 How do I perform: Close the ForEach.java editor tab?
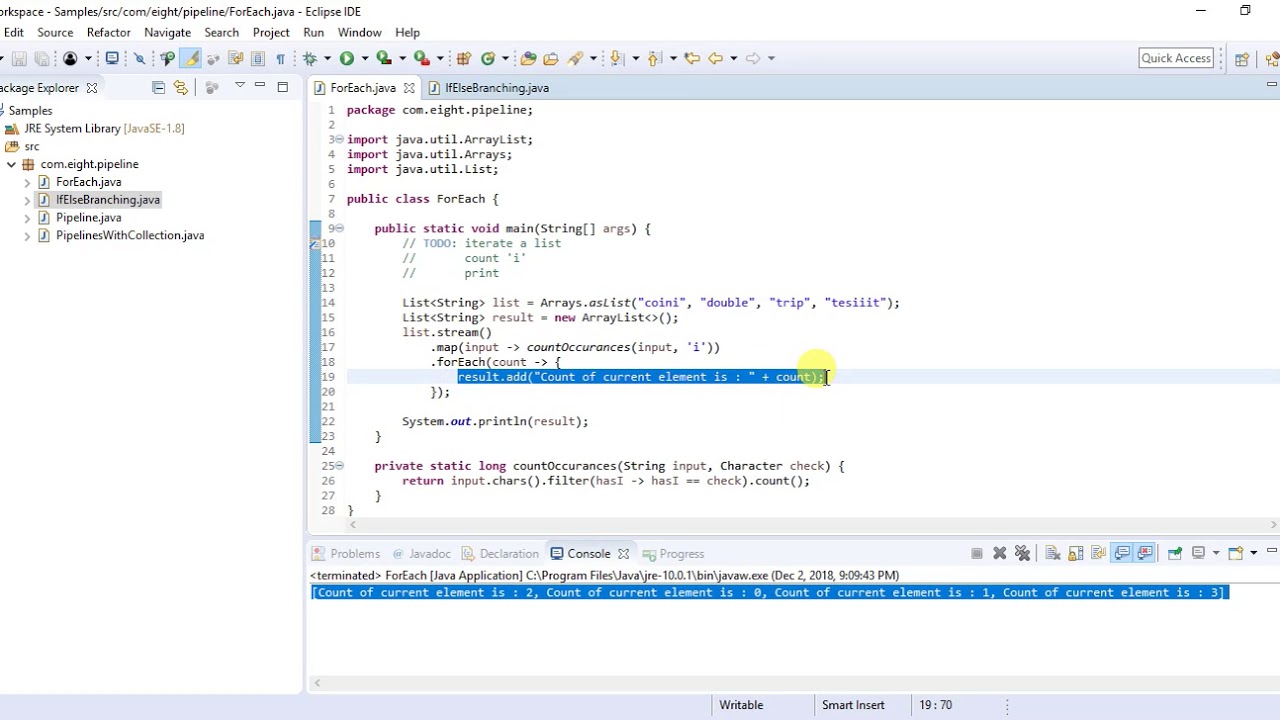(x=409, y=88)
